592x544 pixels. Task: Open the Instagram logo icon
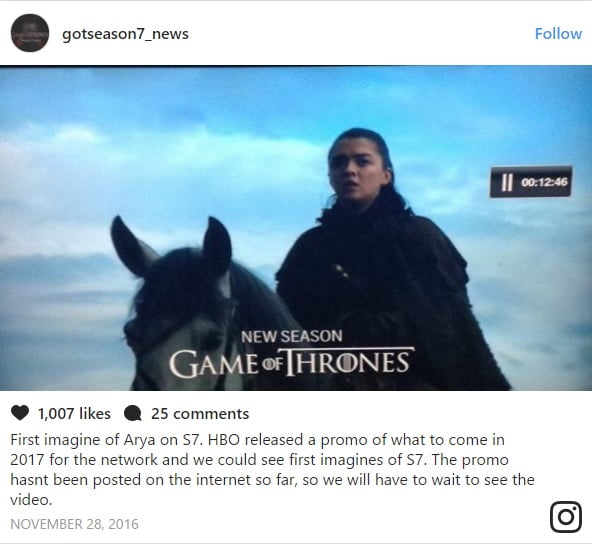pos(566,517)
